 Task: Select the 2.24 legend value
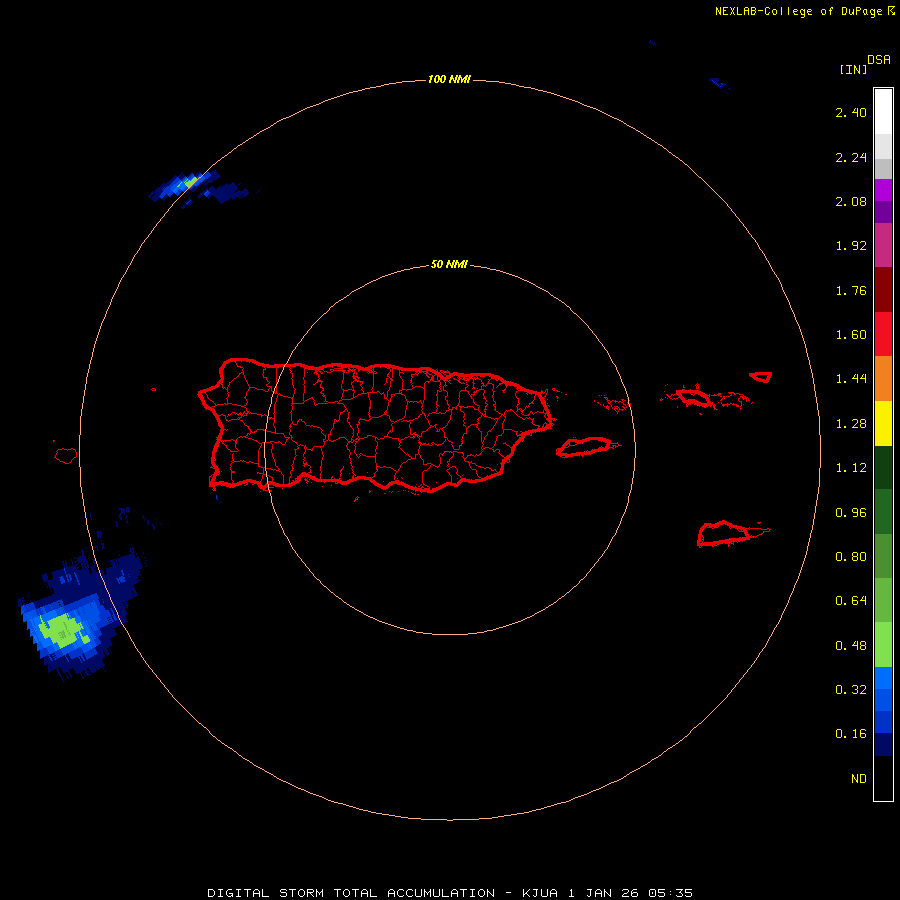click(x=851, y=157)
